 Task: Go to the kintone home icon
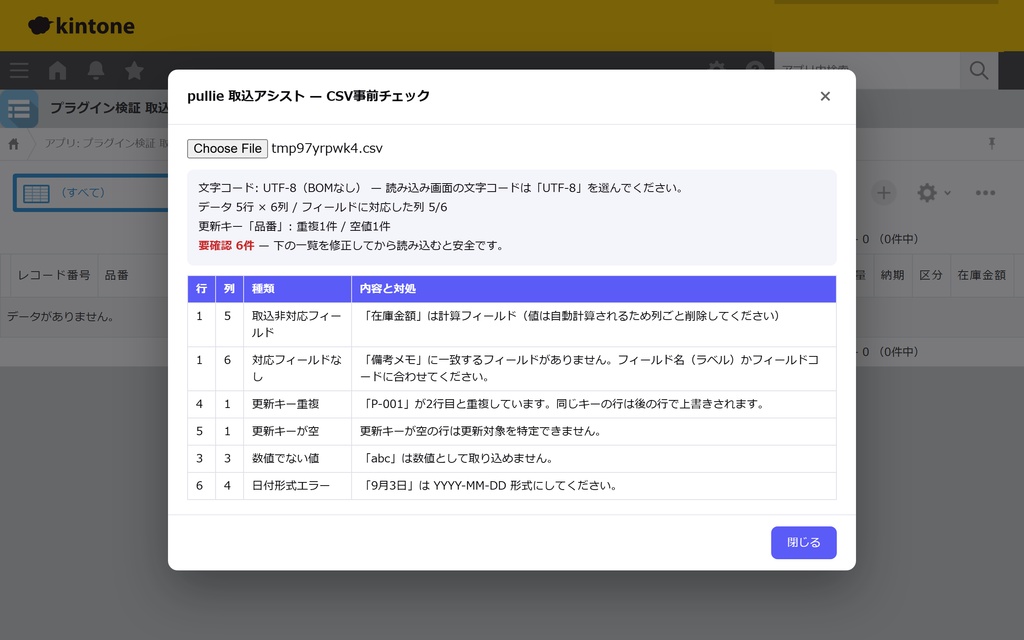point(57,71)
